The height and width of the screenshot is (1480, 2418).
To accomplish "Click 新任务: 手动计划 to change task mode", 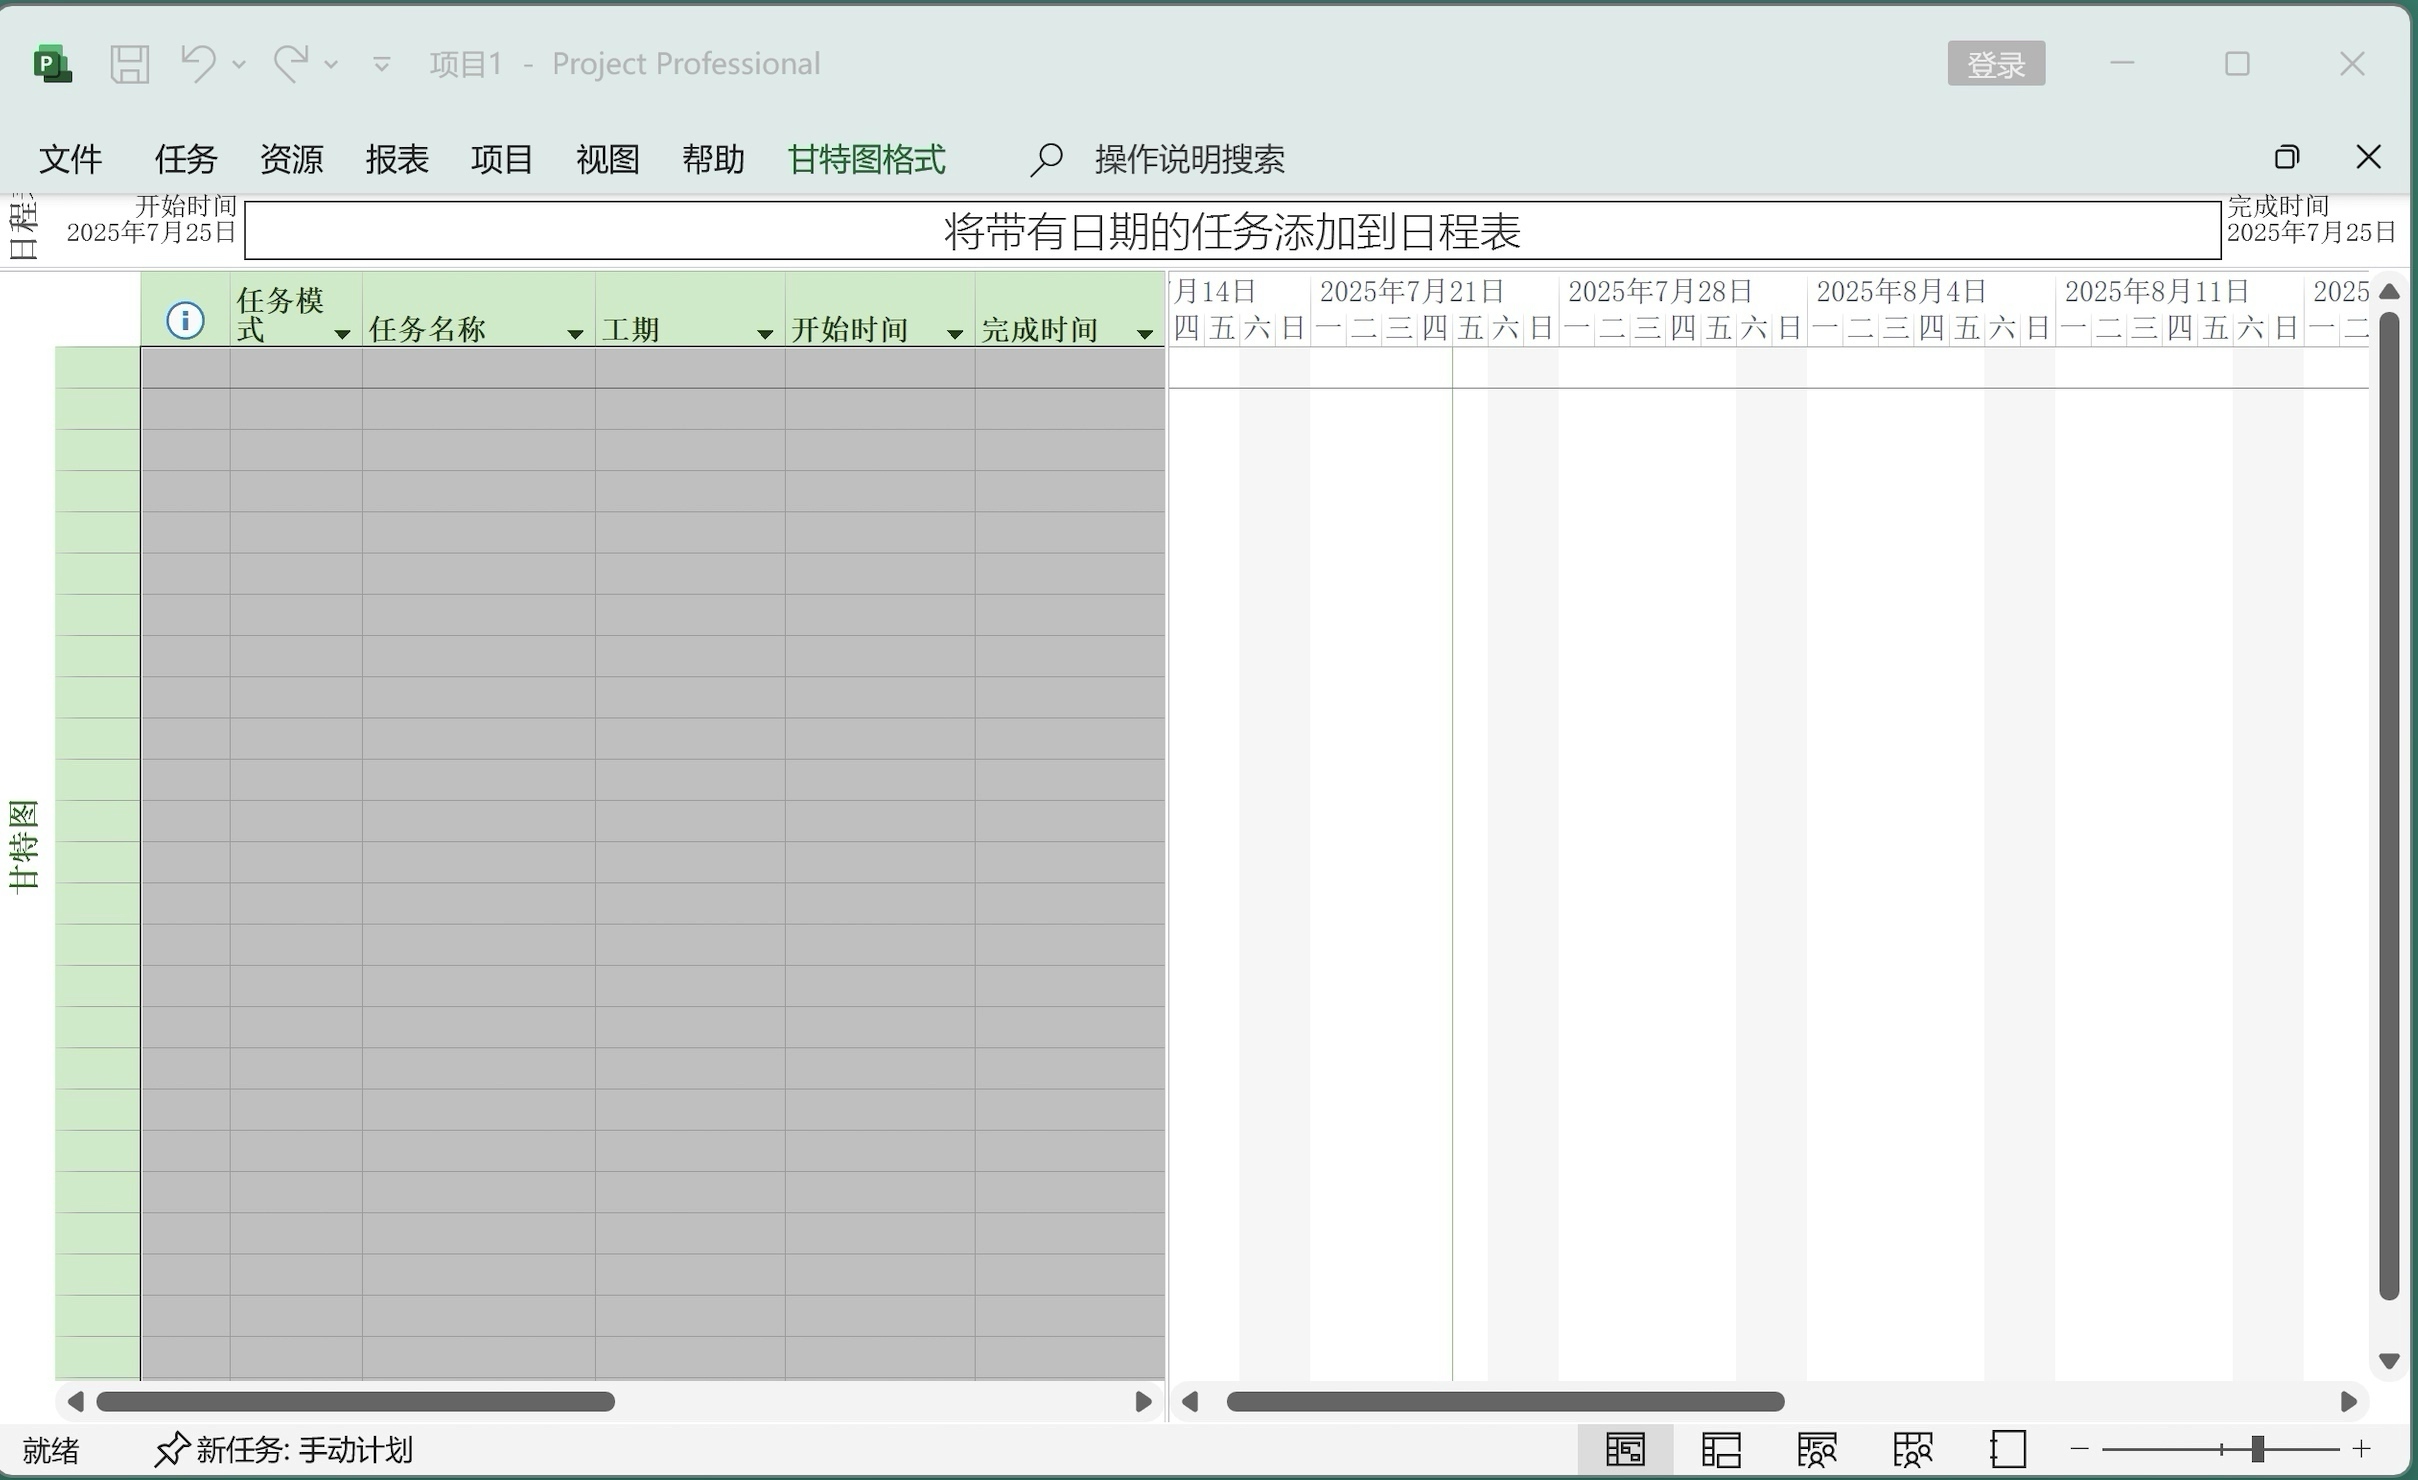I will 303,1450.
